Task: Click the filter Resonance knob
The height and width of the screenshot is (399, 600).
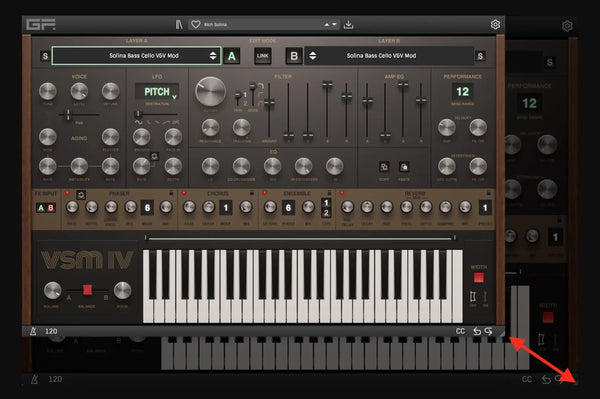Action: tap(210, 127)
